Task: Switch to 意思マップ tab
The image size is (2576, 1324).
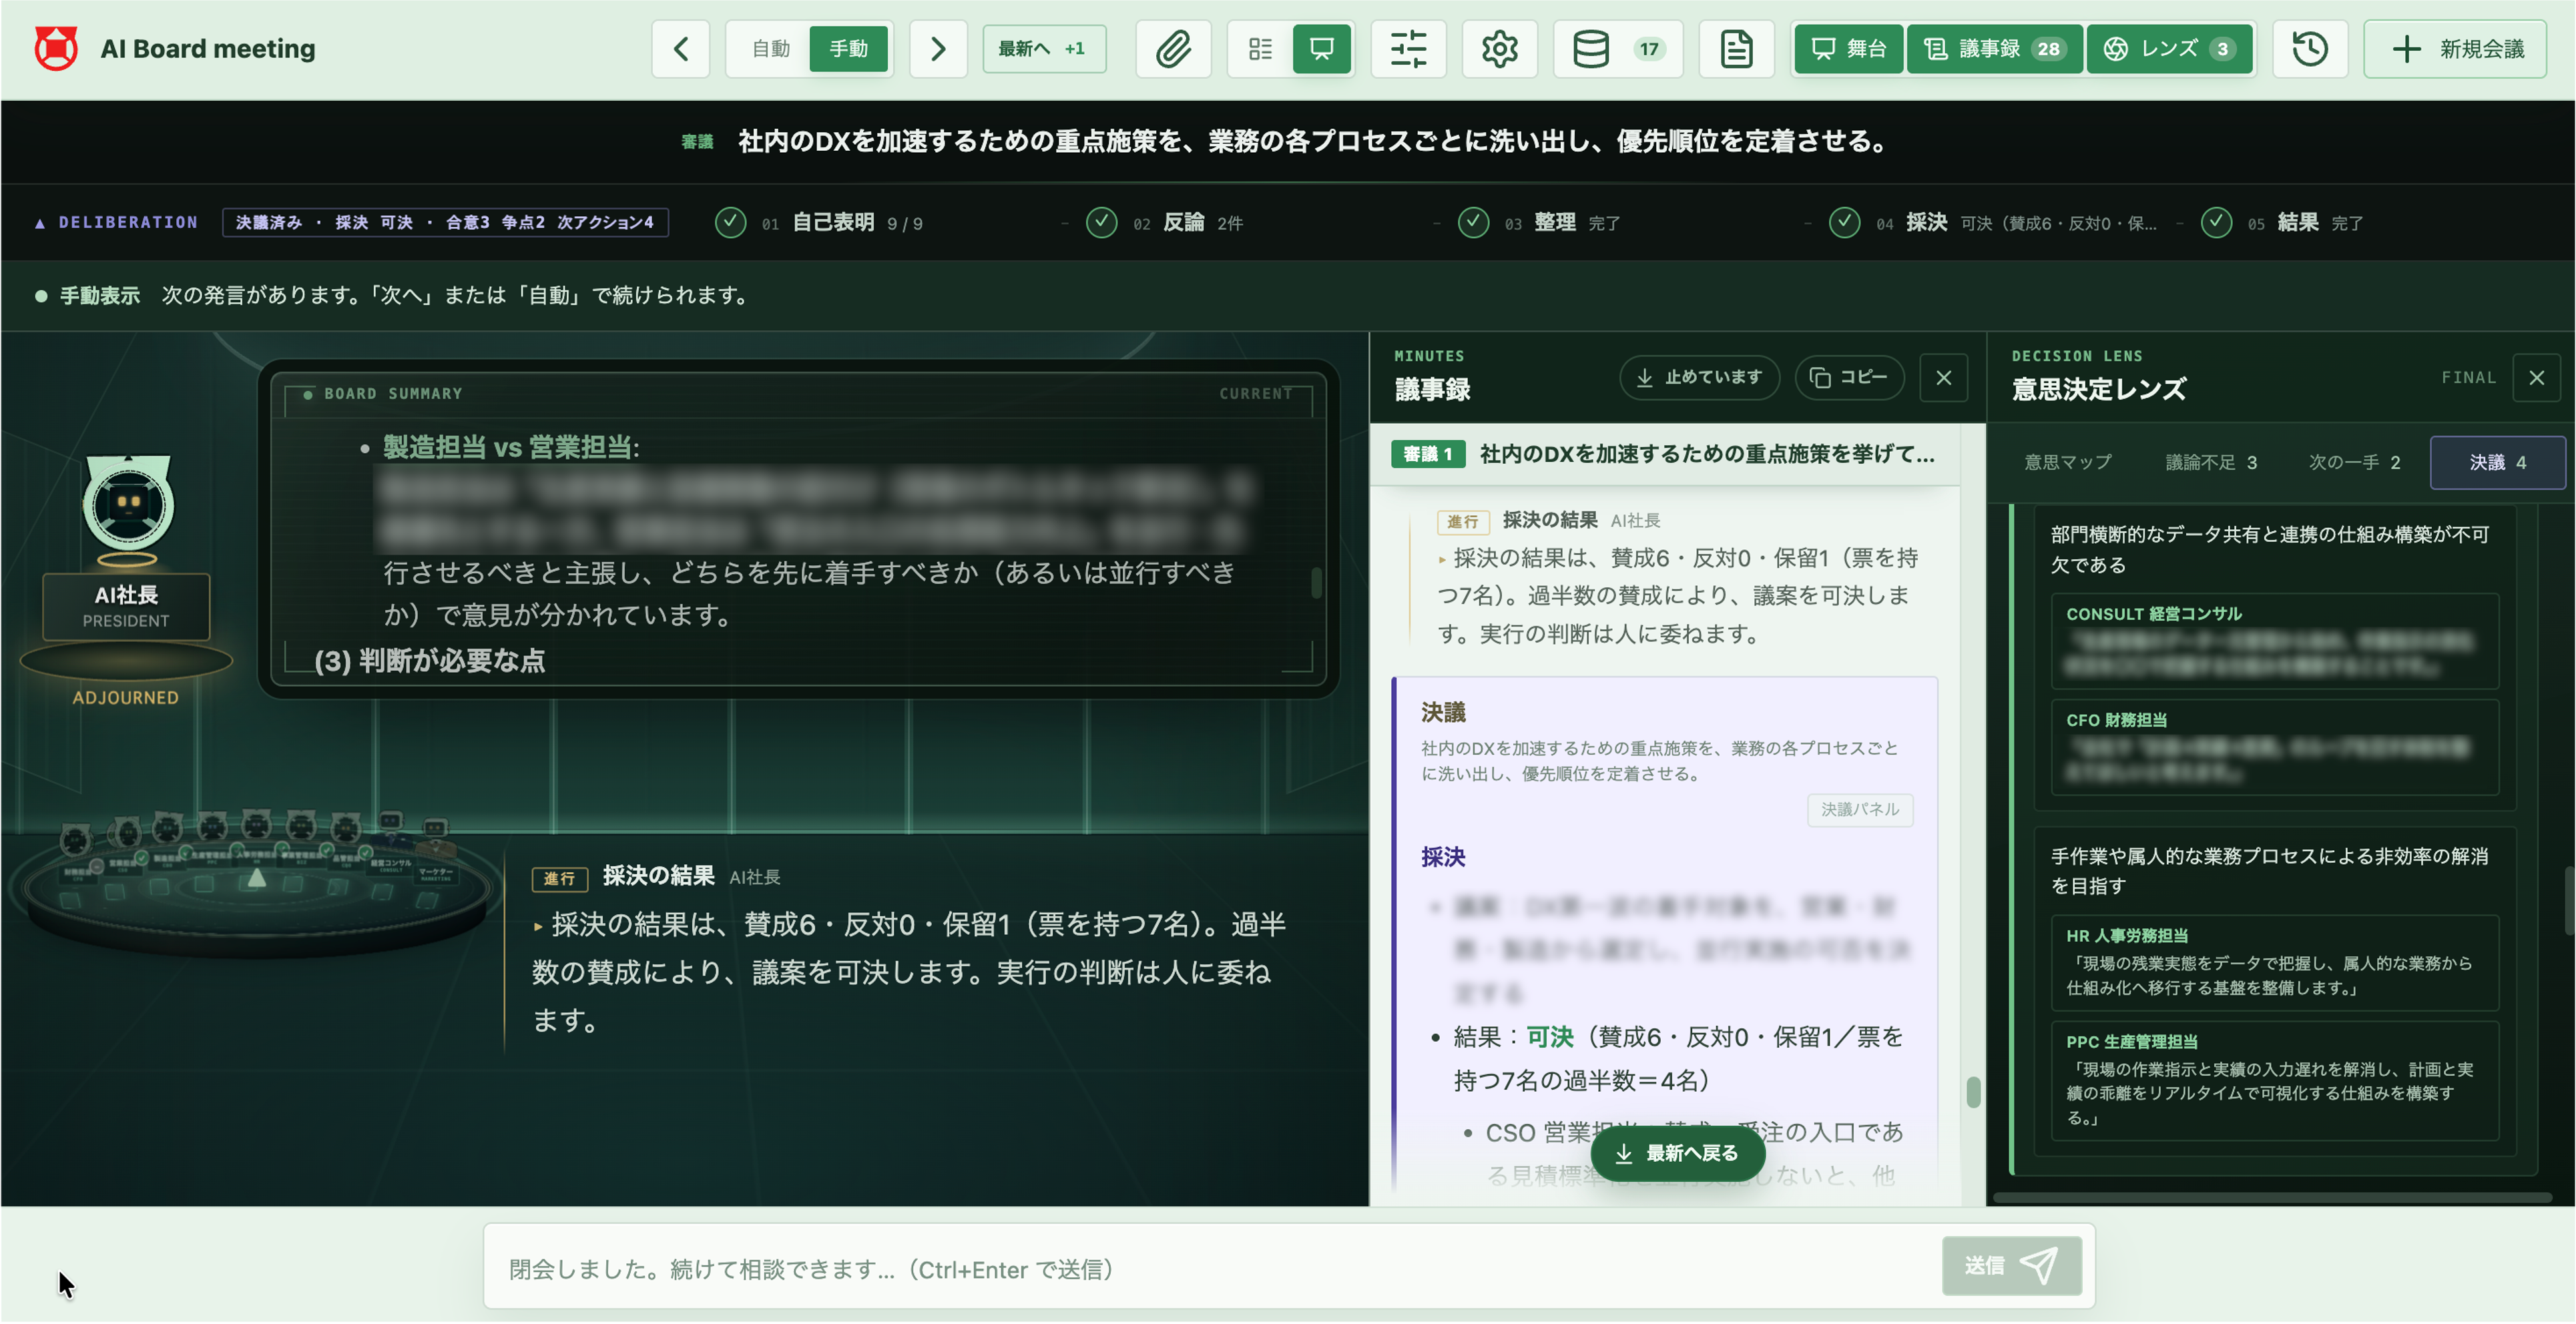Action: coord(2067,462)
